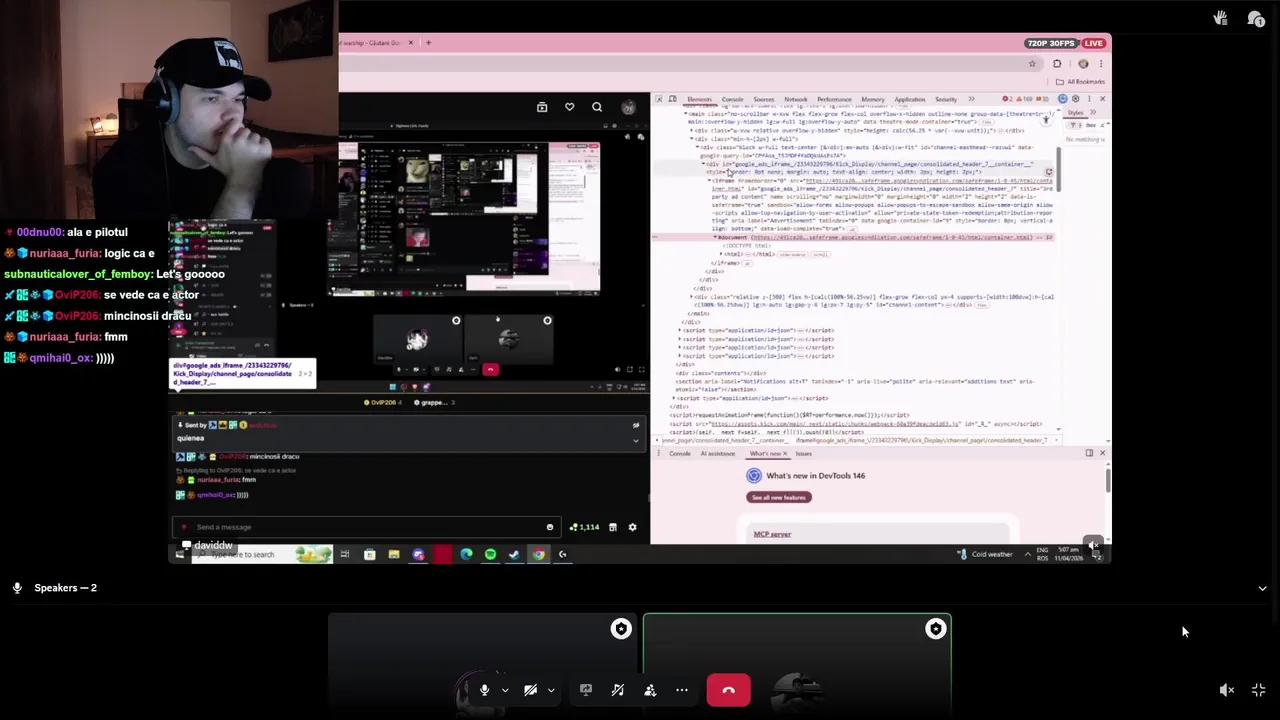Exit fullscreen with the corner arrows icon
The height and width of the screenshot is (720, 1280).
point(1259,690)
